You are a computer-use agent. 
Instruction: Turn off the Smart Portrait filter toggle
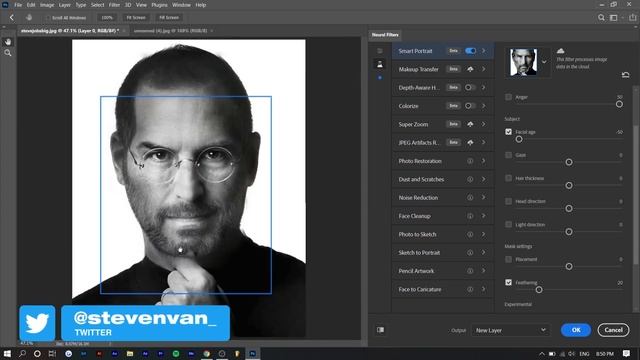[470, 51]
